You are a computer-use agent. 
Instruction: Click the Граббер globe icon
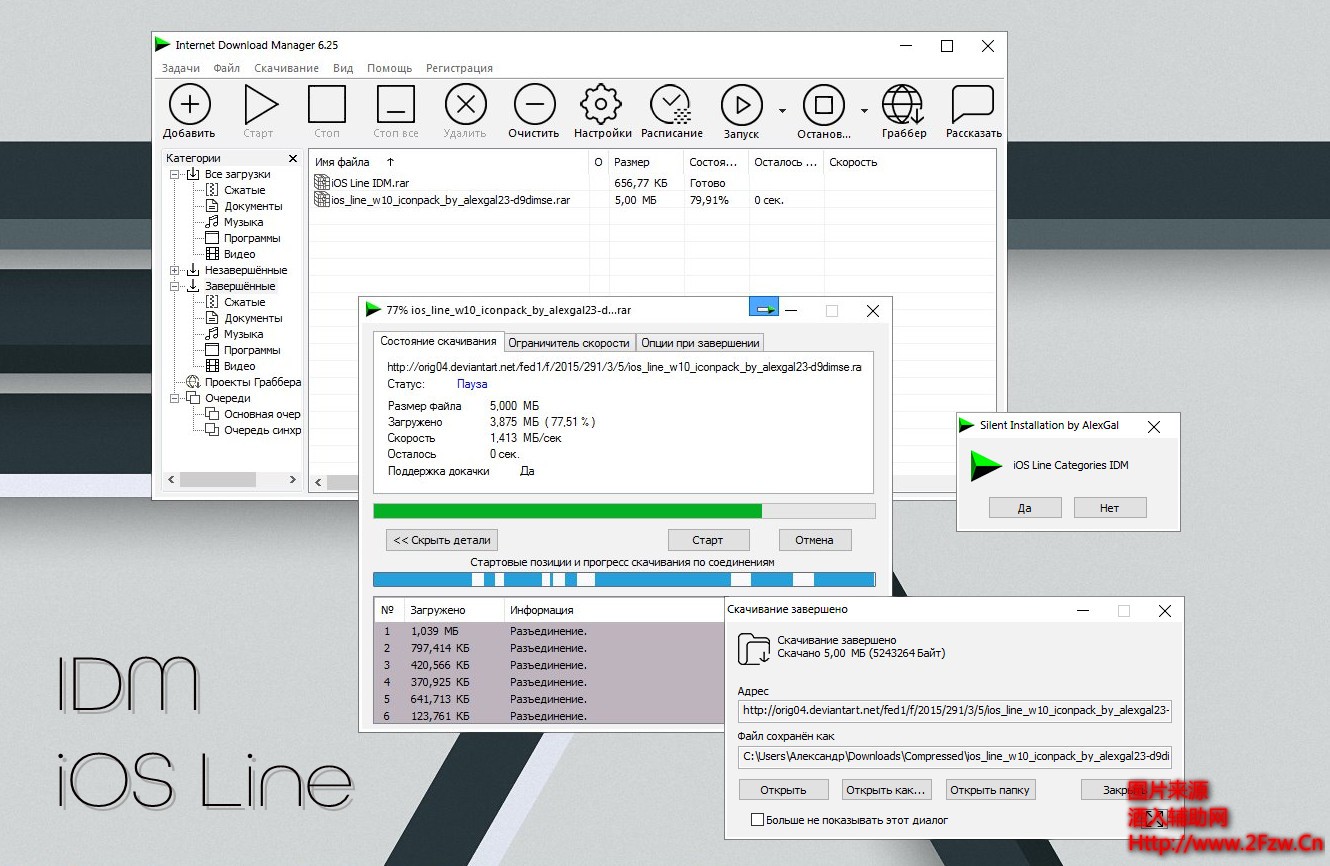903,105
